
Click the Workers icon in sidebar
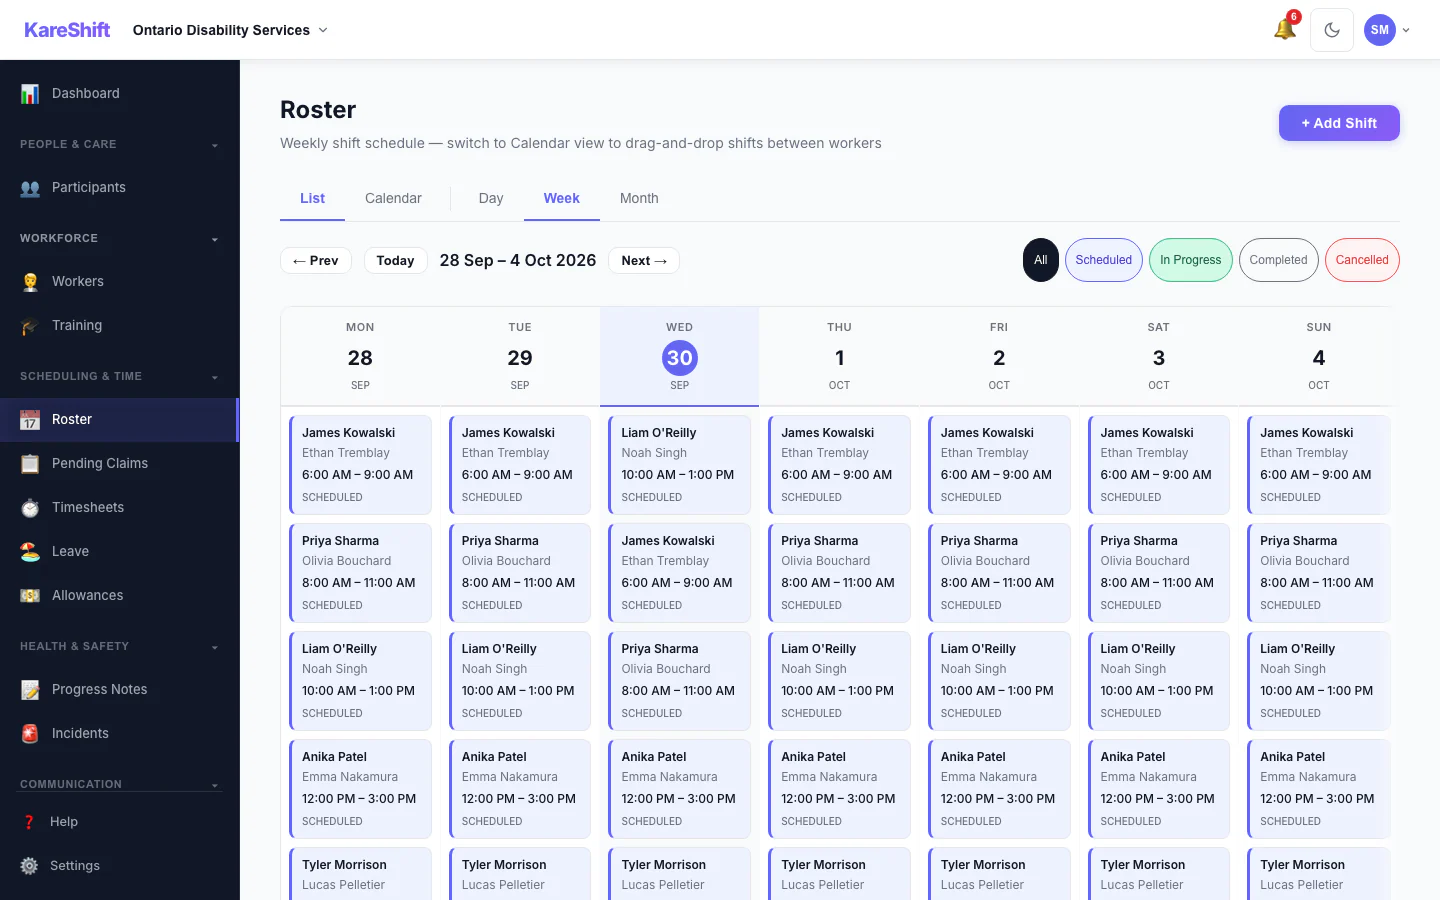coord(30,282)
